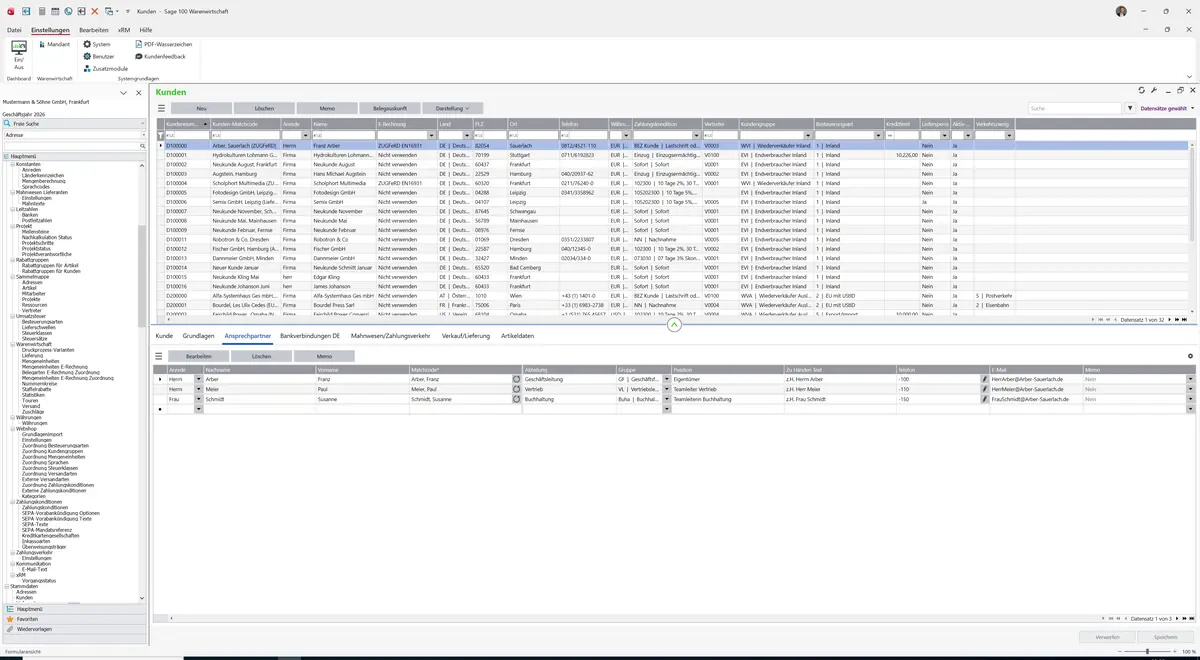
Task: Open the Datei menu
Action: click(14, 30)
